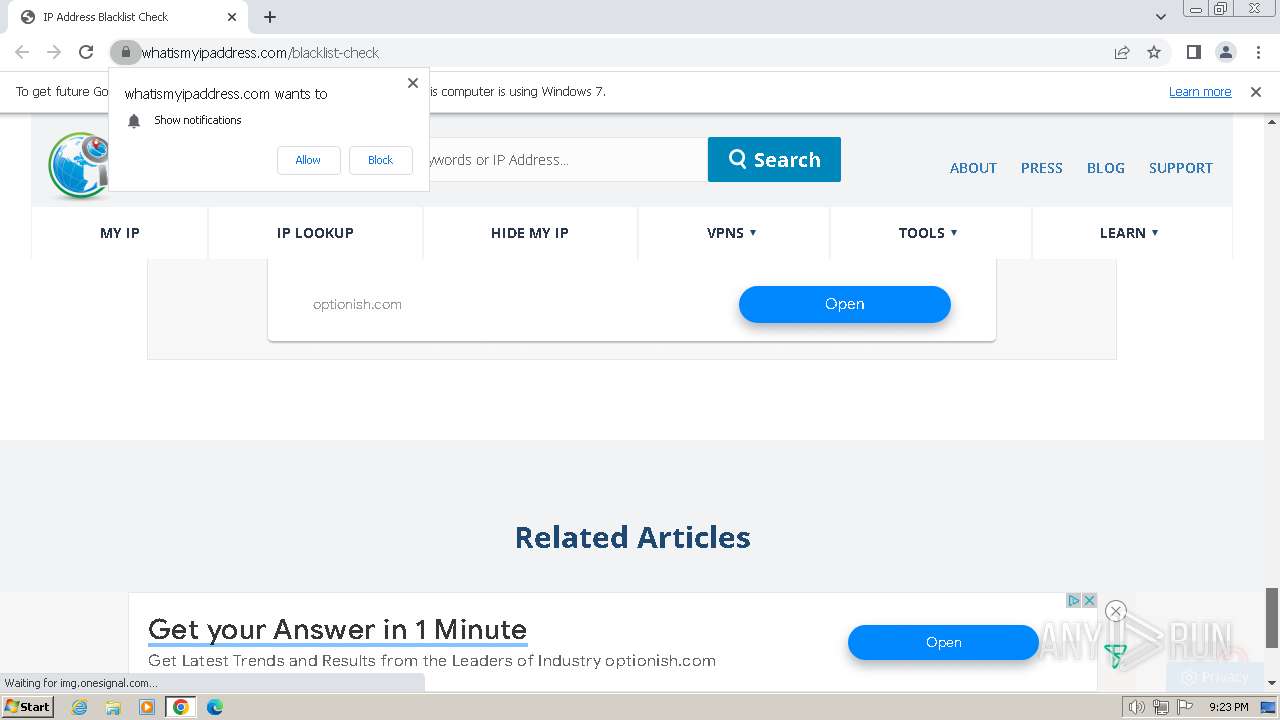This screenshot has height=720, width=1280.
Task: Open the BLOG link
Action: pos(1106,168)
